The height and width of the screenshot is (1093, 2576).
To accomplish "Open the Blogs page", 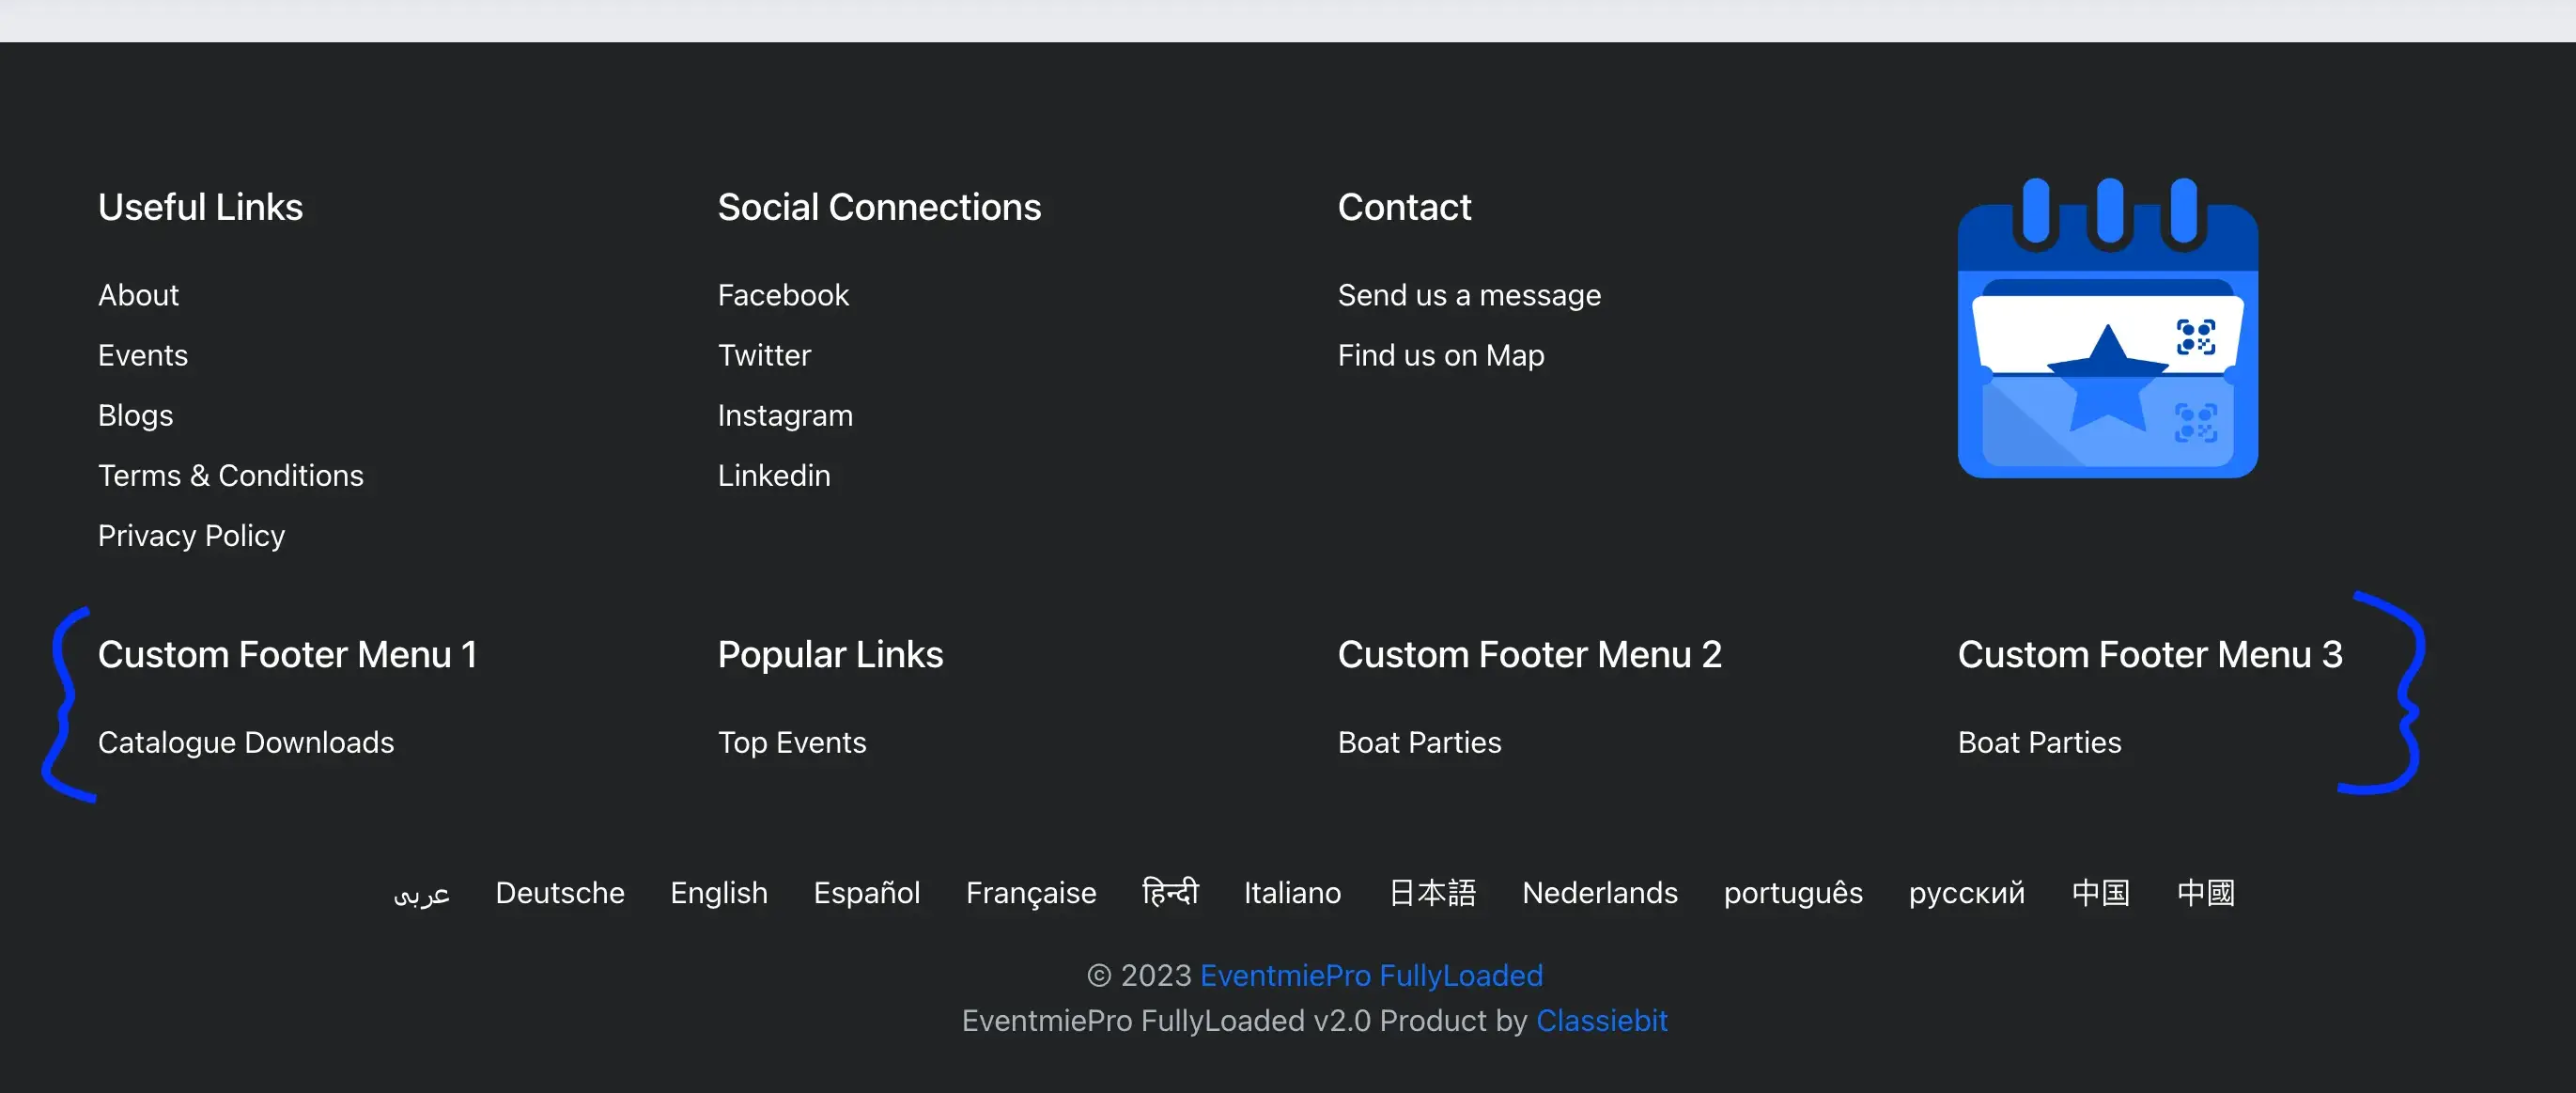I will pyautogui.click(x=135, y=415).
